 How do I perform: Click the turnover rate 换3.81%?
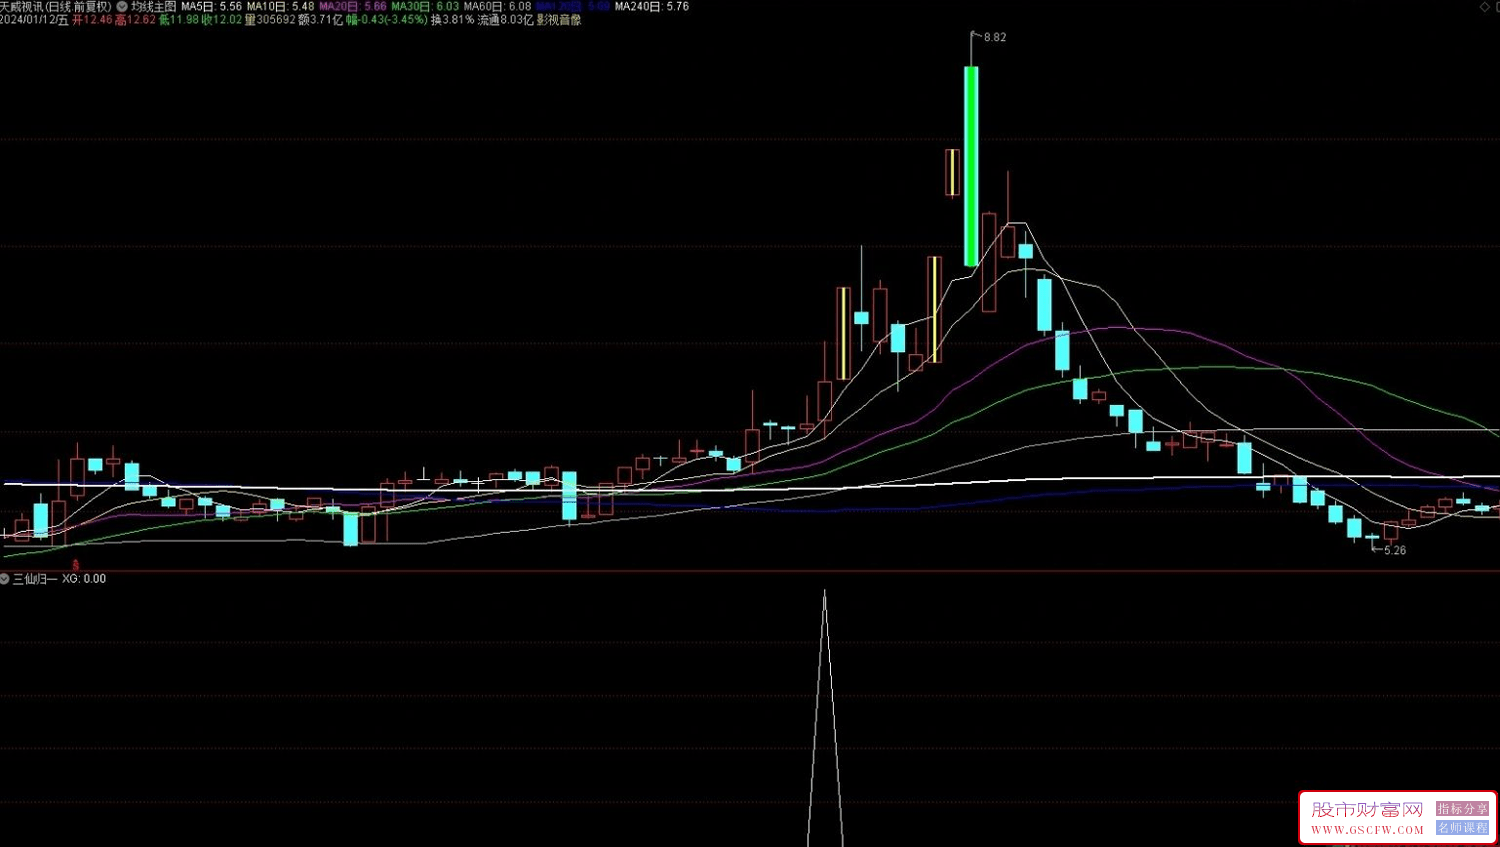(452, 20)
